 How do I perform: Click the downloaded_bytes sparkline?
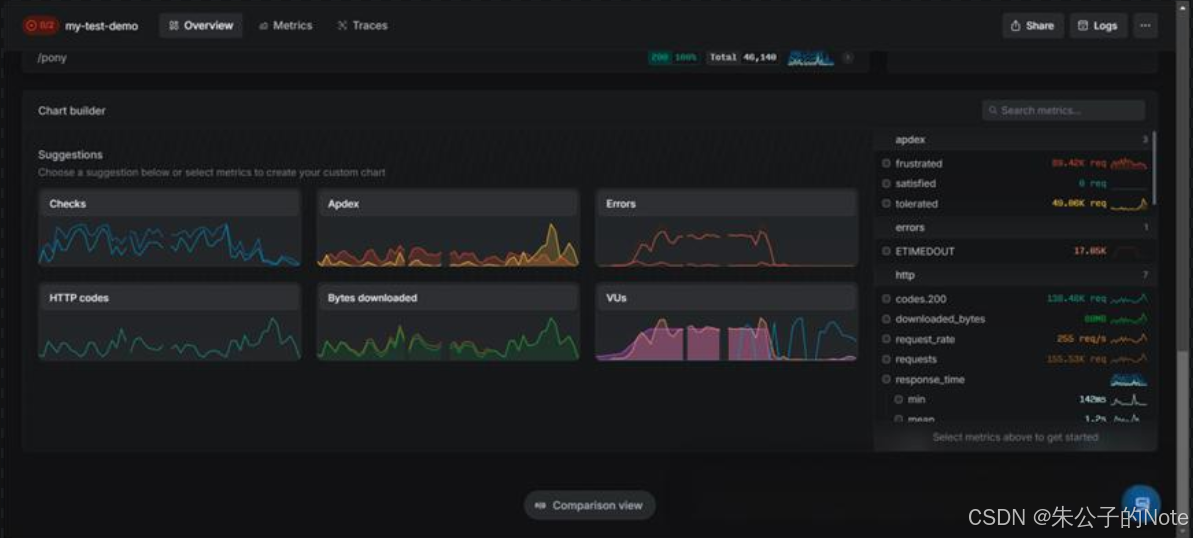pos(1128,319)
